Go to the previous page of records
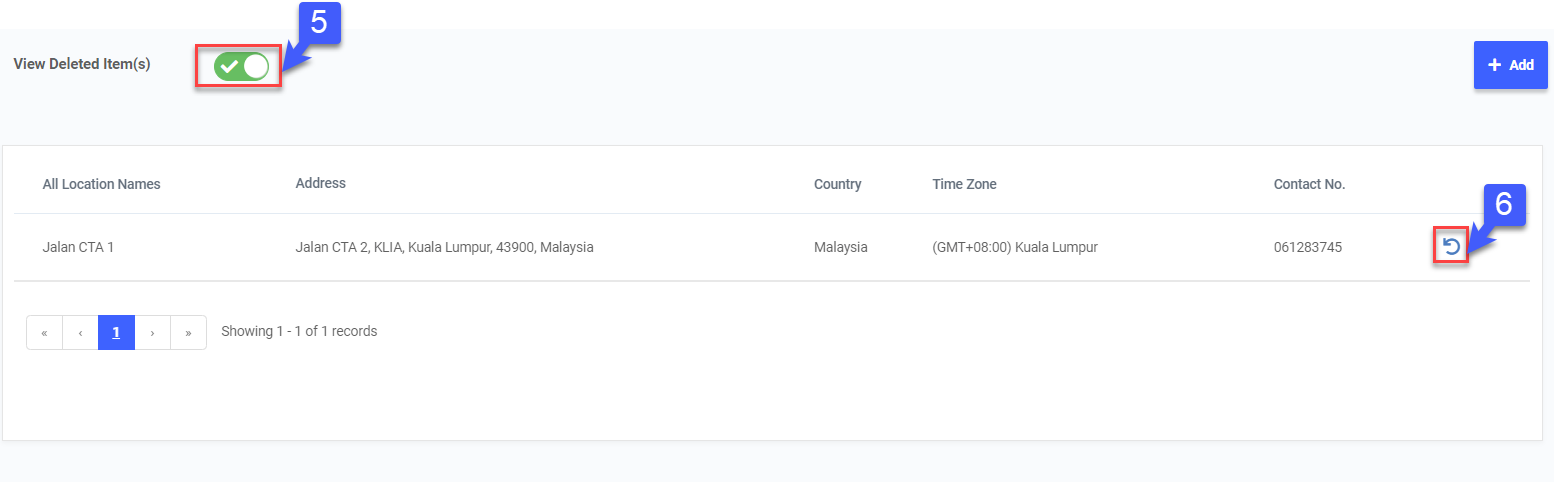This screenshot has width=1554, height=482. point(80,332)
